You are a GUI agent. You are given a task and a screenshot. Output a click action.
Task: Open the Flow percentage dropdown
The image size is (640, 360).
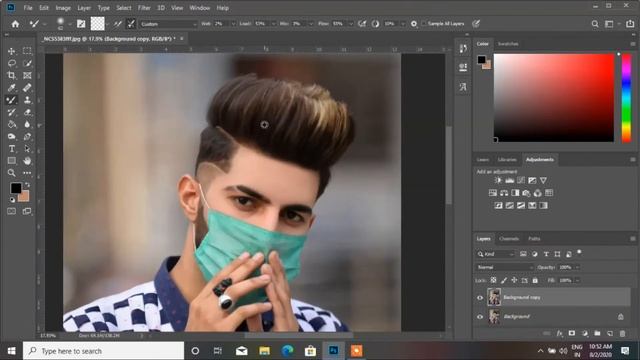(350, 24)
